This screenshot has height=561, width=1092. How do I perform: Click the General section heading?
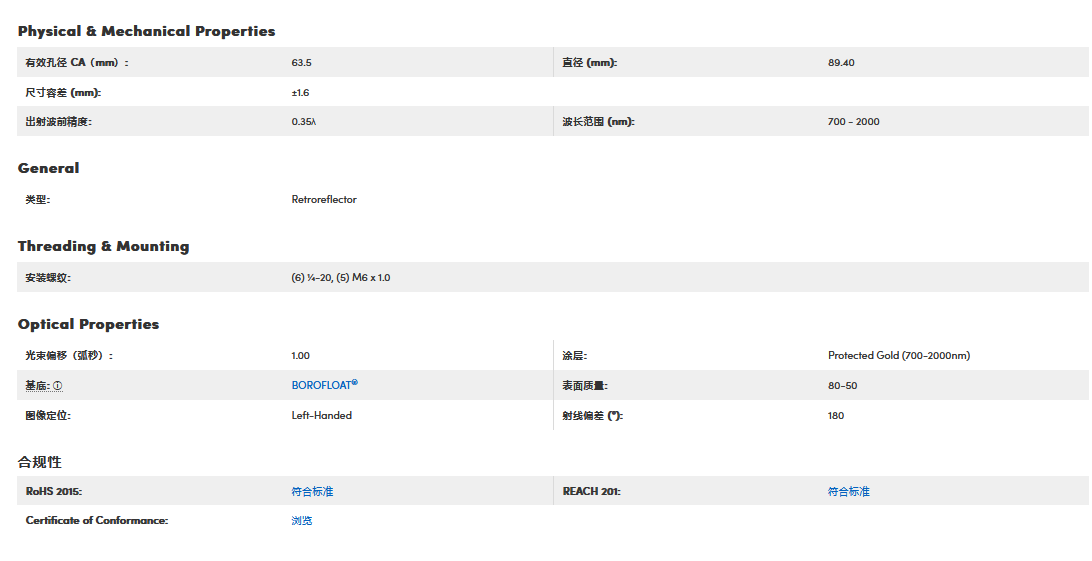click(48, 168)
